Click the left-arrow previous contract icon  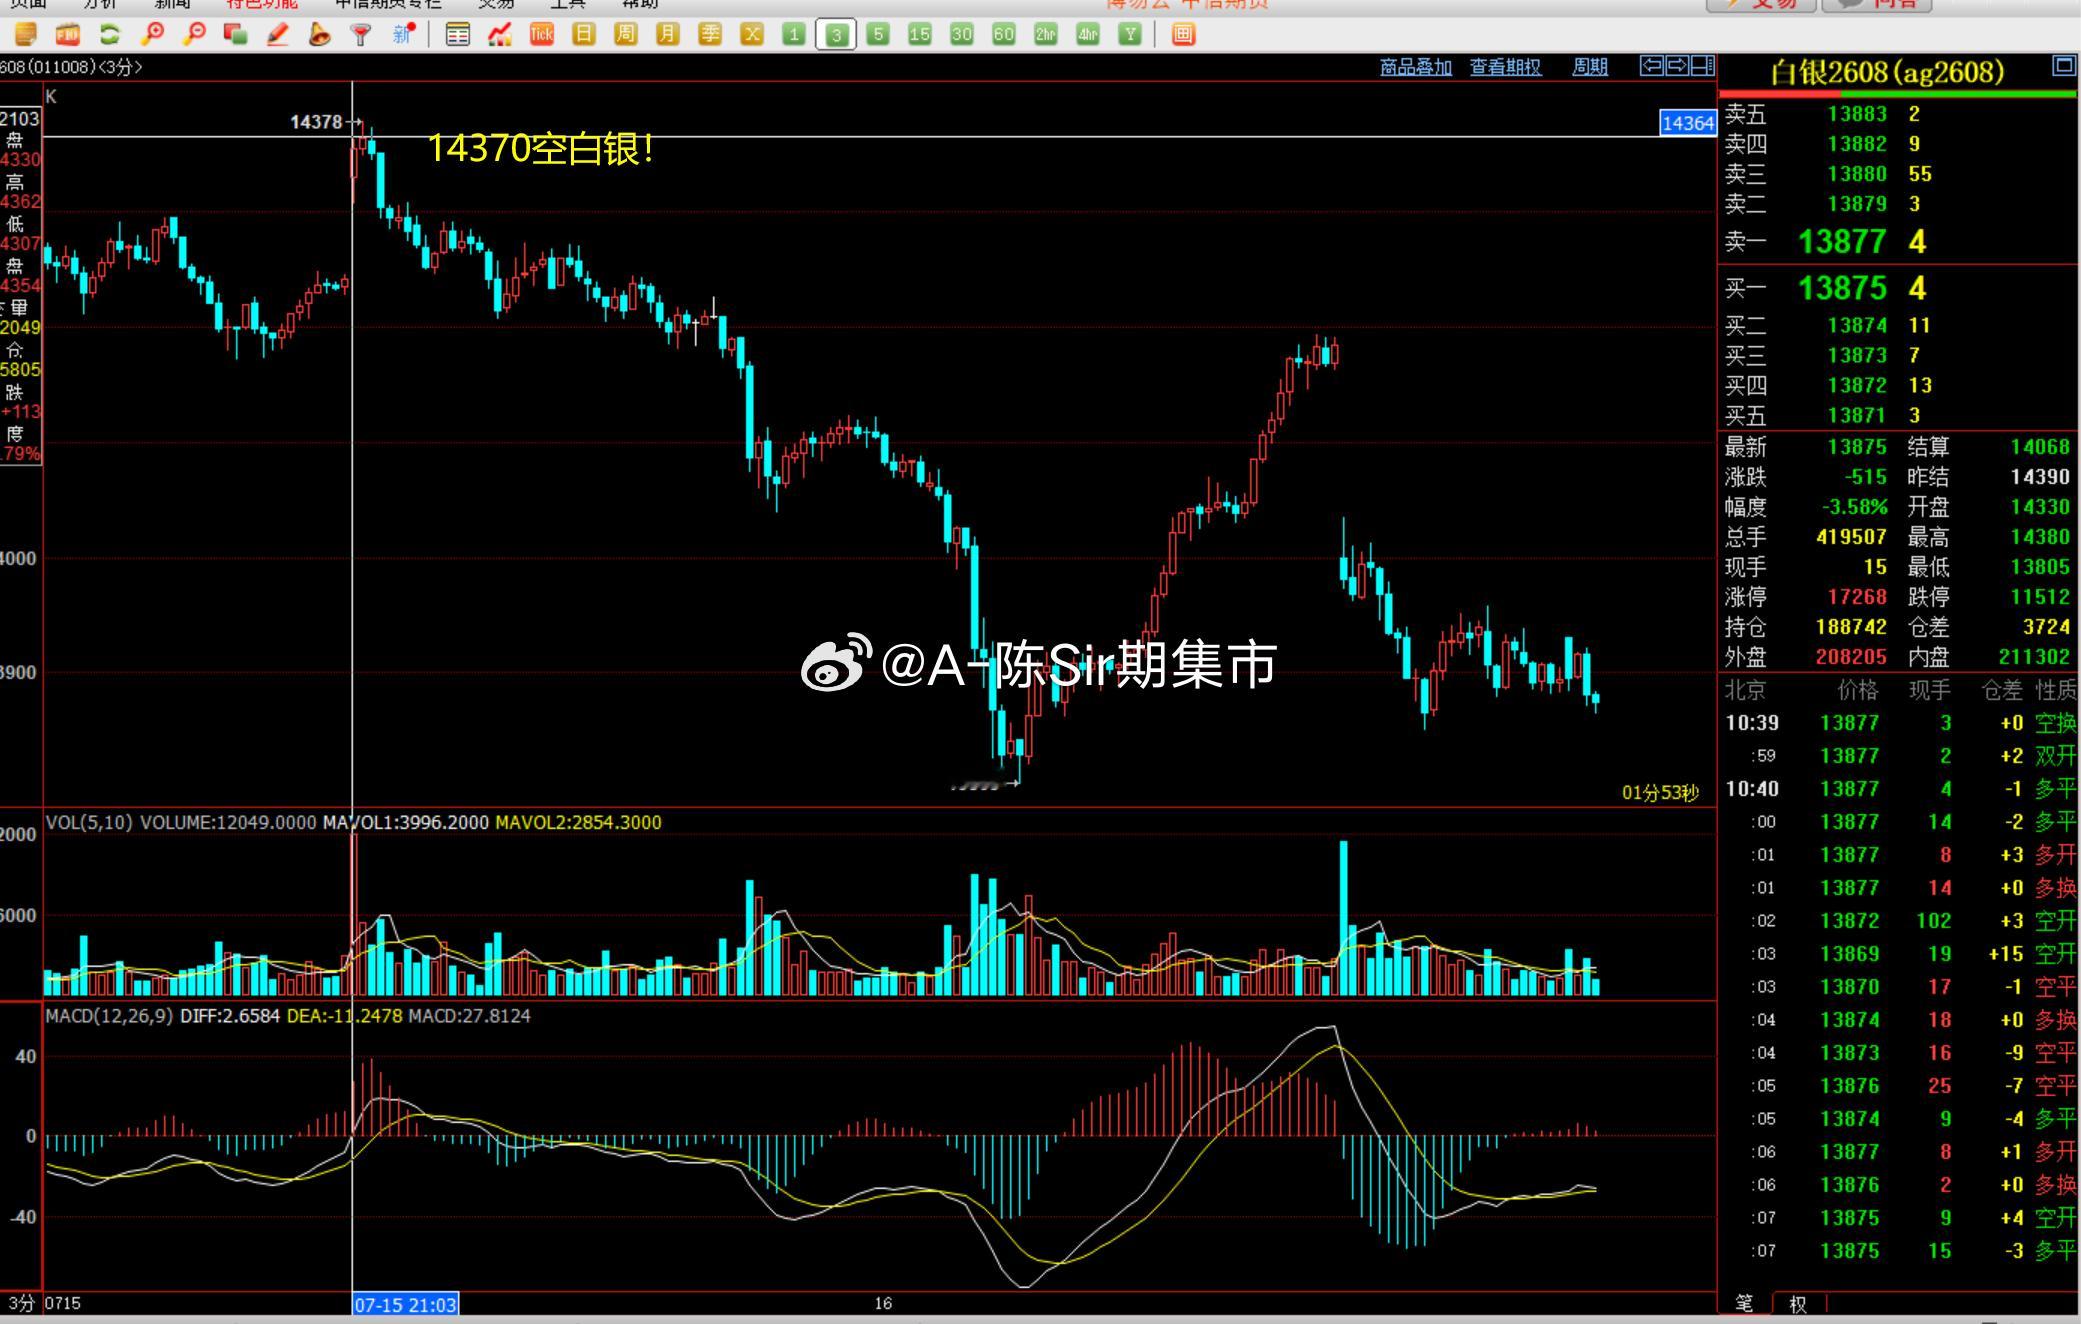click(x=1652, y=66)
